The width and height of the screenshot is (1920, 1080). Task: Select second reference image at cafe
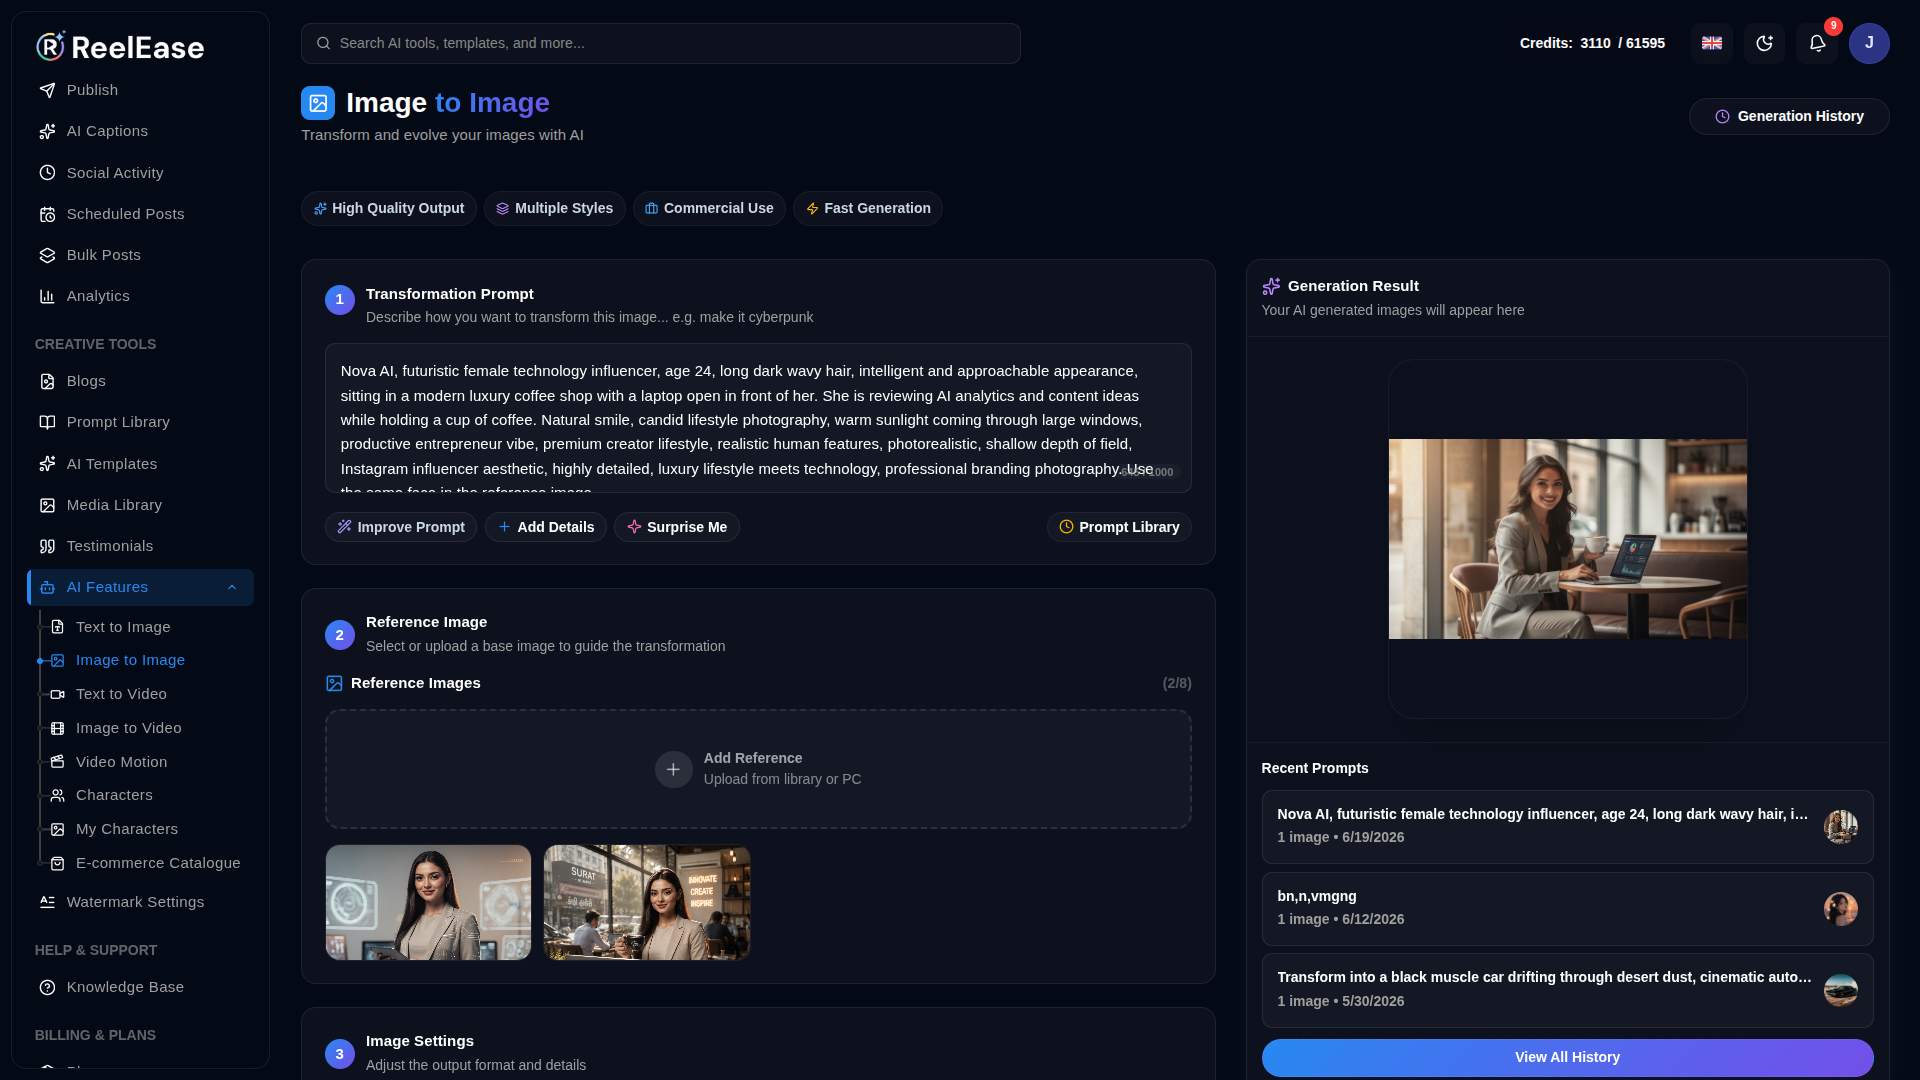click(647, 902)
